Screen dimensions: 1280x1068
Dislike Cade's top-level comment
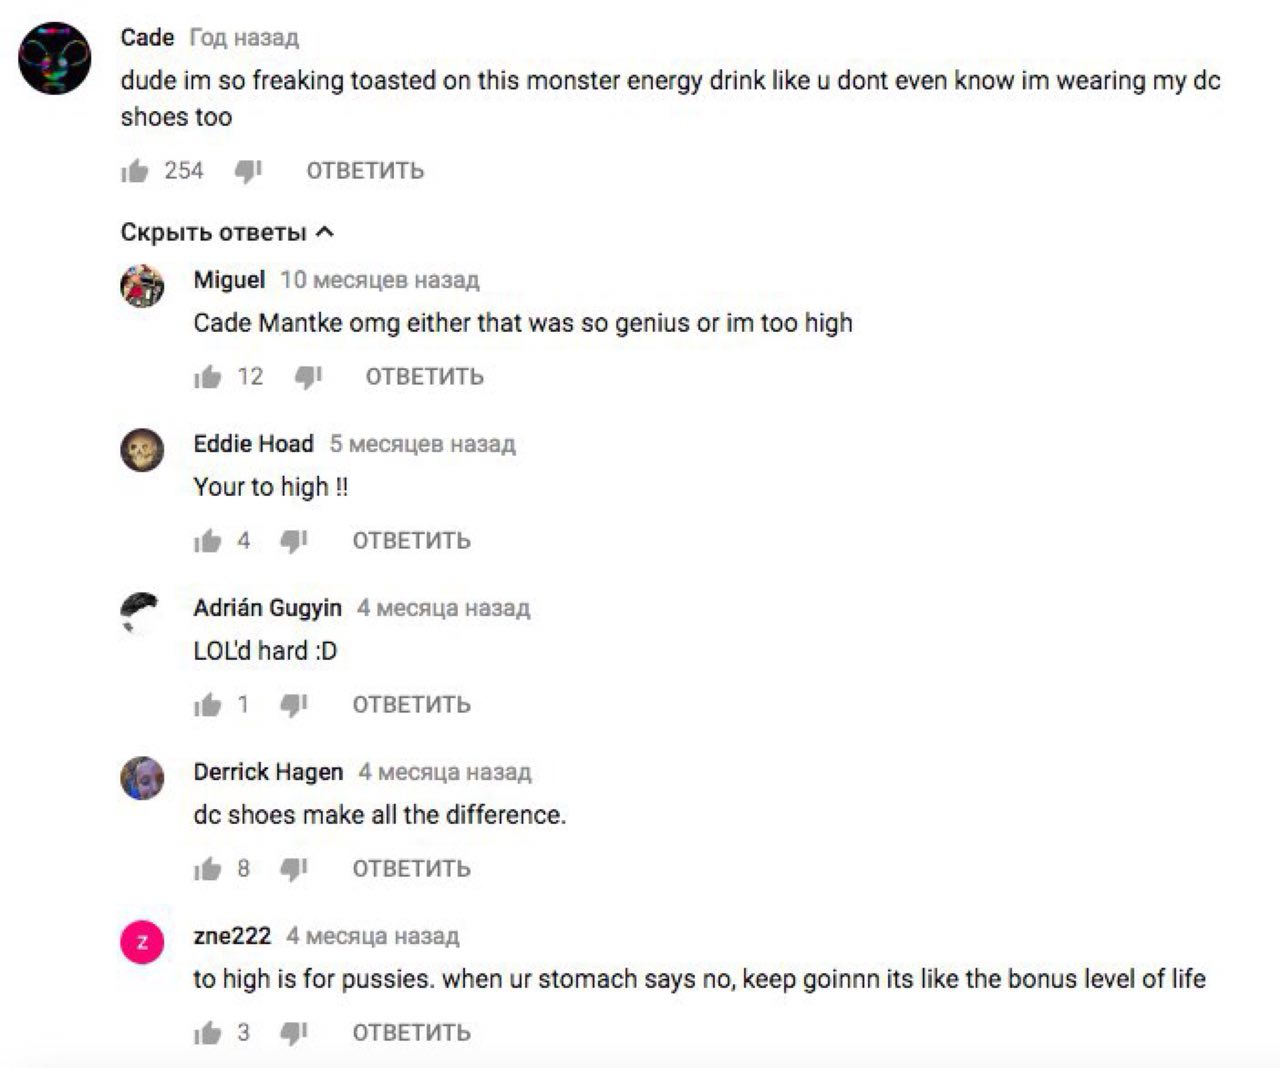coord(248,172)
